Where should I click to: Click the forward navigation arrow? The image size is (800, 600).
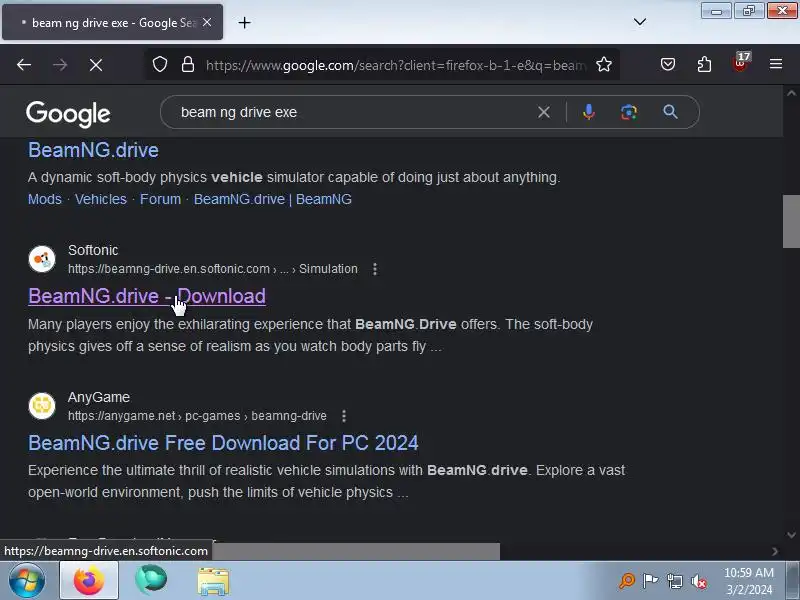pyautogui.click(x=60, y=65)
